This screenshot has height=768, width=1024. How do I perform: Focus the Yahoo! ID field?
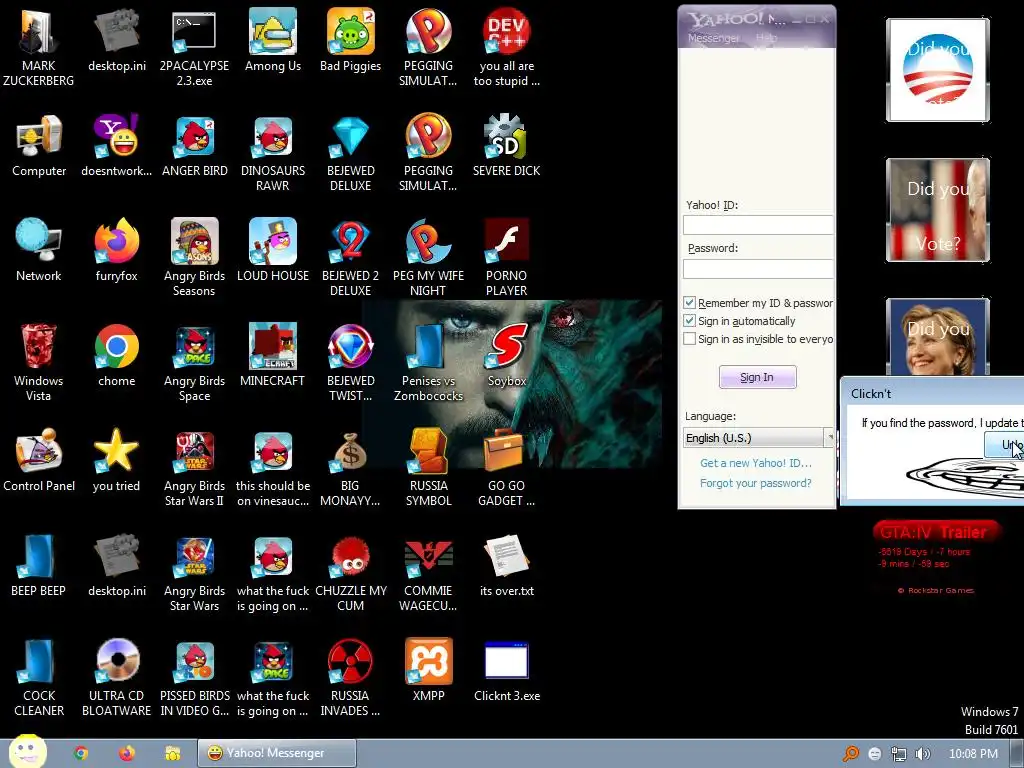[x=758, y=225]
